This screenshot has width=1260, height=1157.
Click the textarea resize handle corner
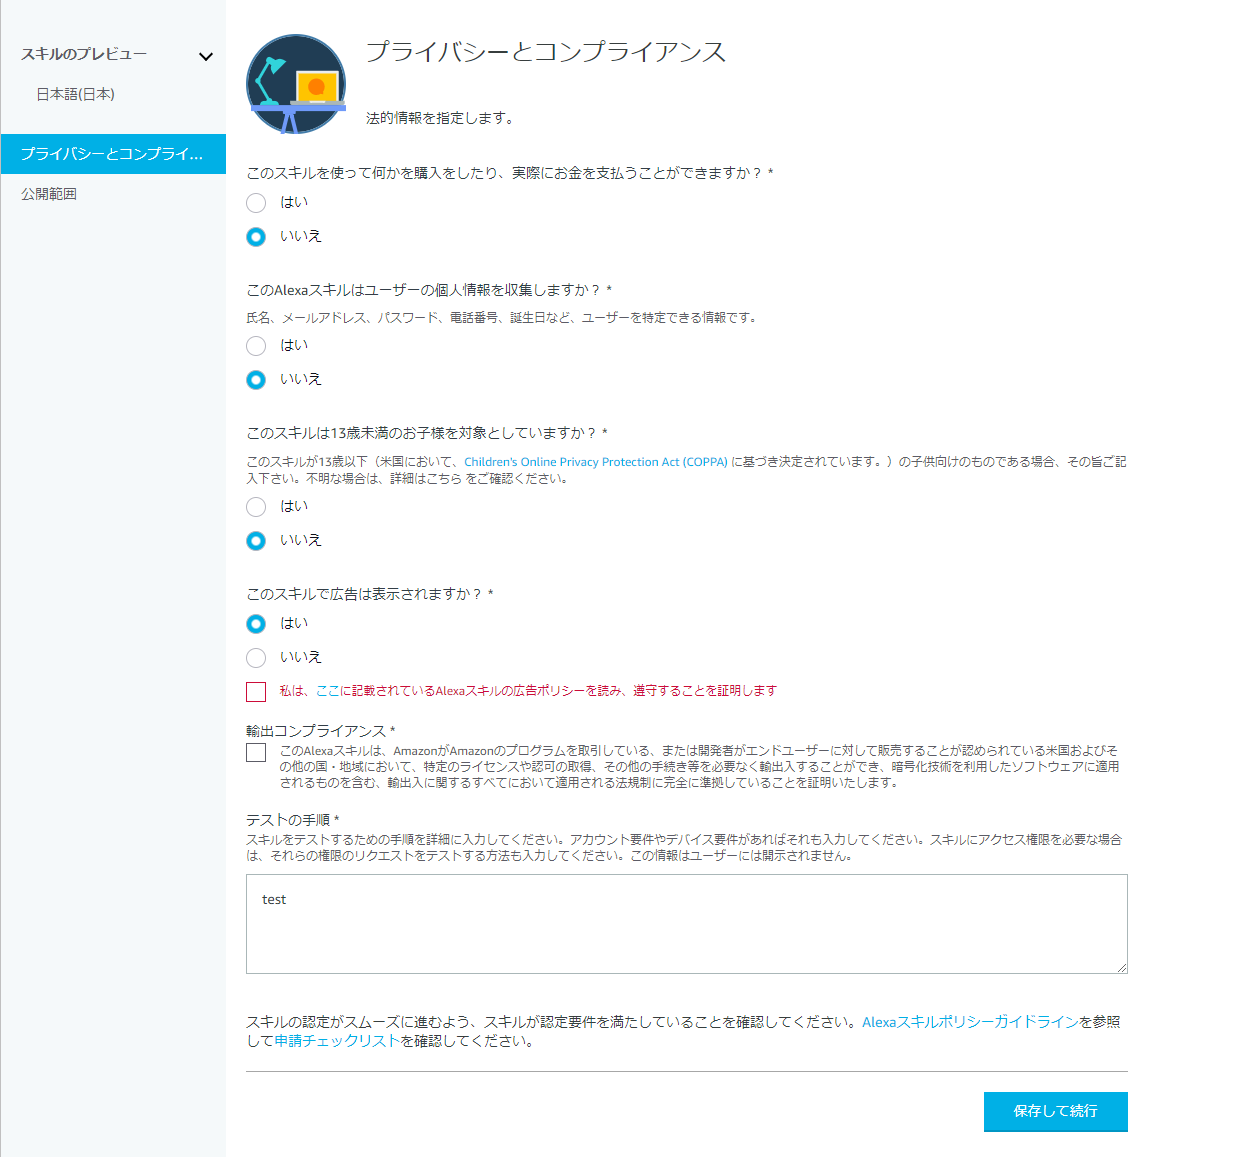[1122, 966]
